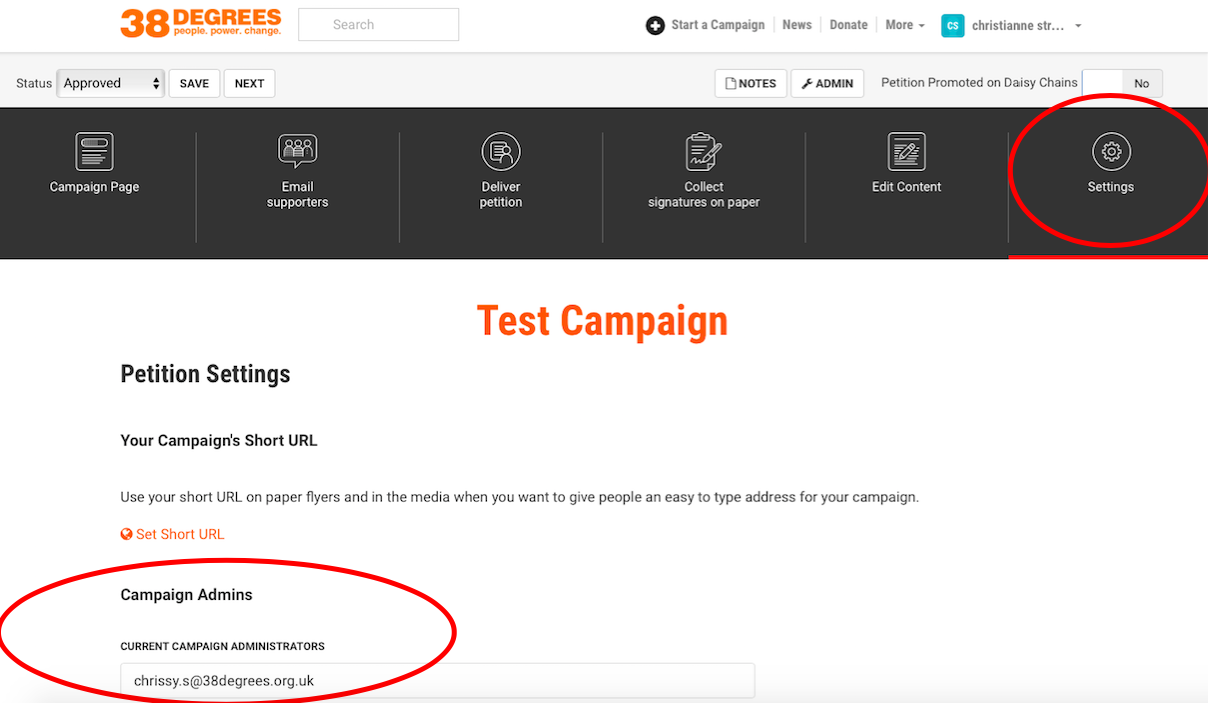
Task: Open the News menu item
Action: (x=797, y=26)
